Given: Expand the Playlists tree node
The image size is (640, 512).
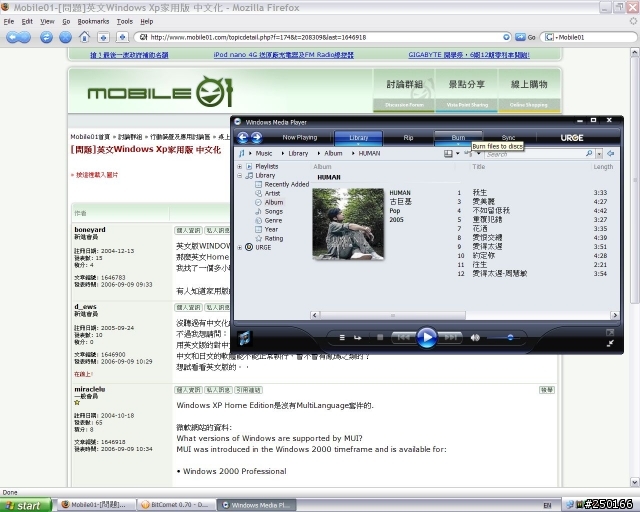Looking at the screenshot, I should 240,167.
